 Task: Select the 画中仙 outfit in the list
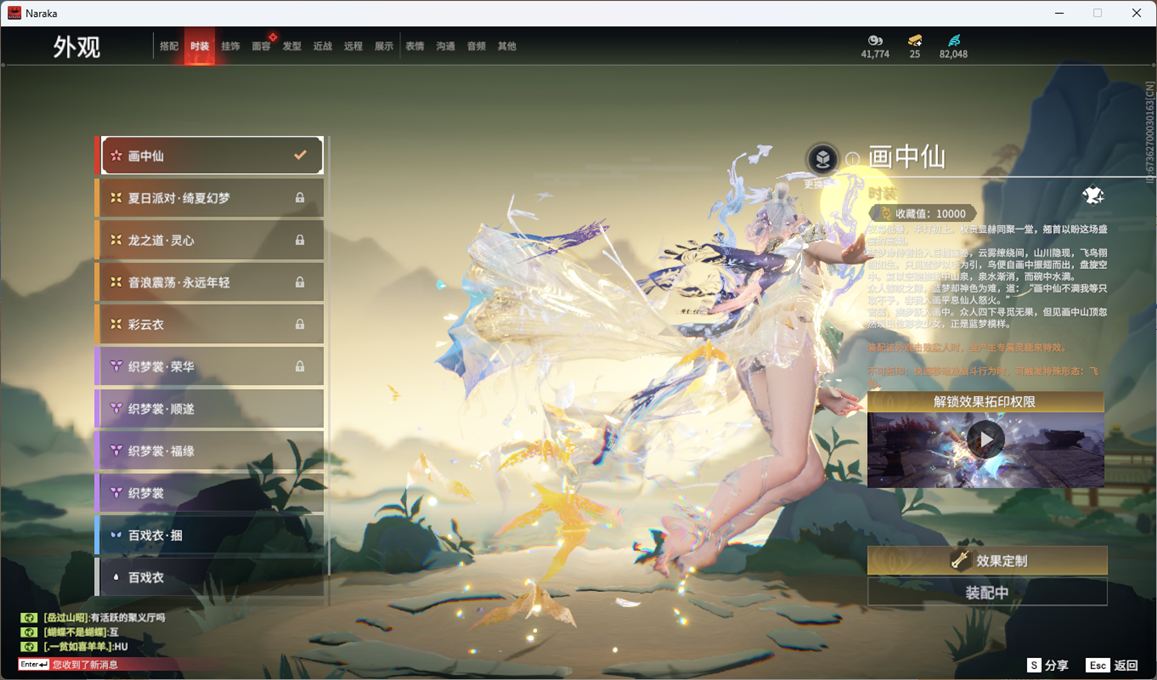click(212, 156)
